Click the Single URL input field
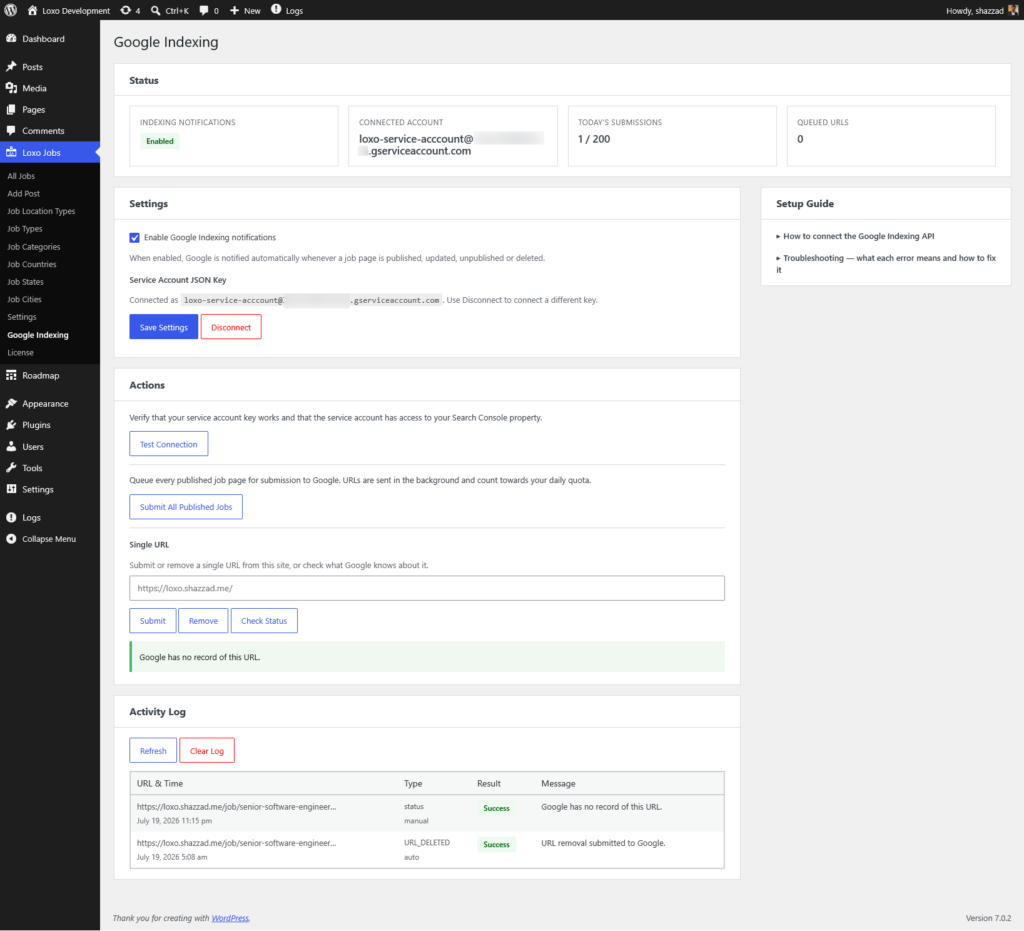1024x931 pixels. point(427,588)
